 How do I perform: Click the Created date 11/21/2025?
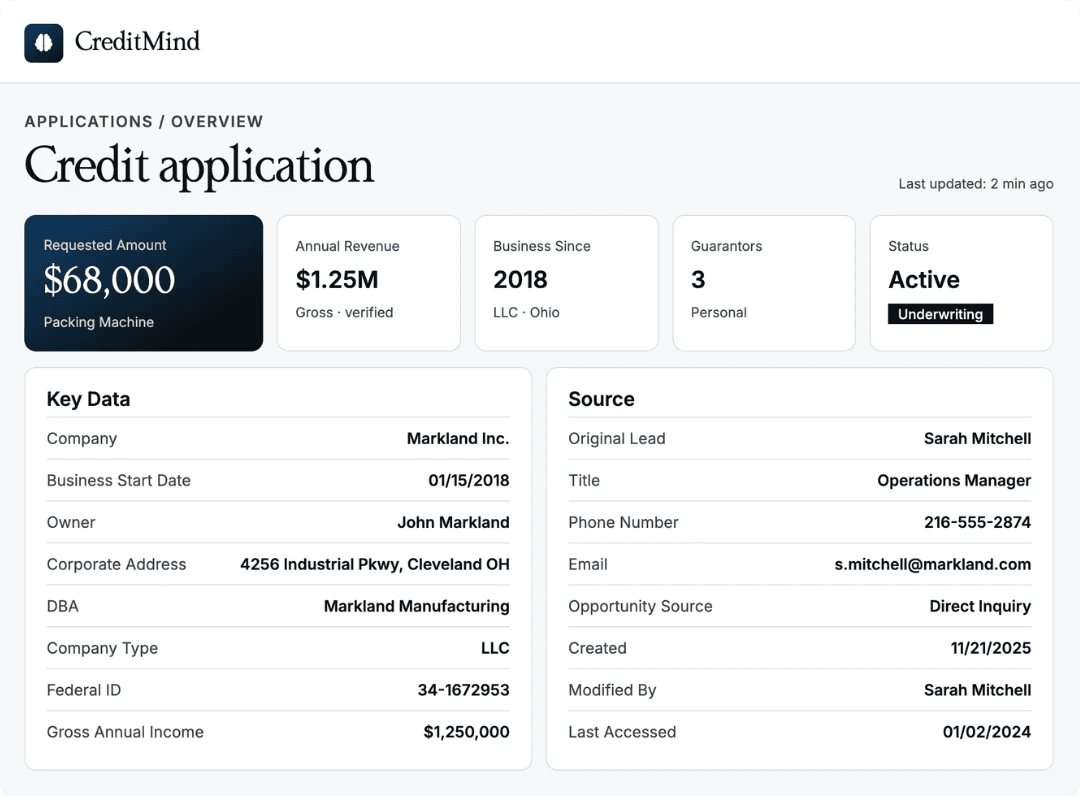click(990, 648)
